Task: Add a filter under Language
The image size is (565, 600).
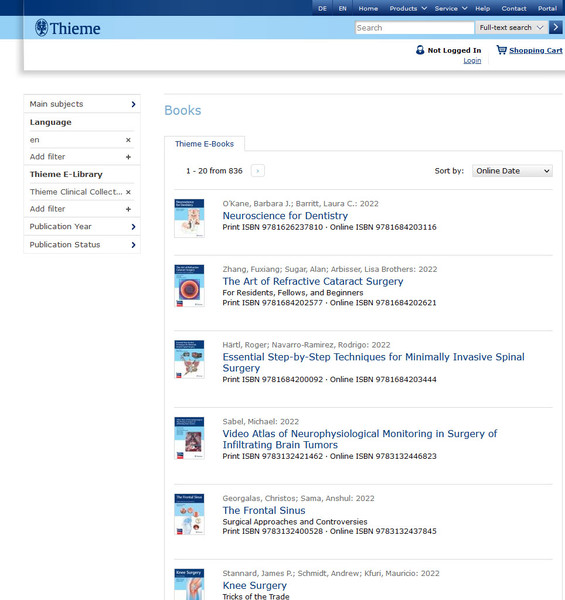Action: pos(82,157)
